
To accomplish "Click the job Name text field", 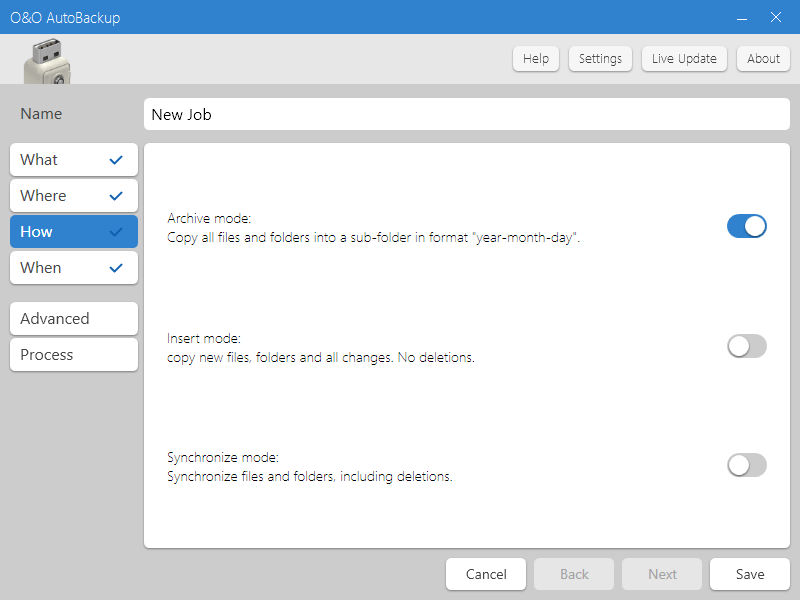I will point(466,114).
